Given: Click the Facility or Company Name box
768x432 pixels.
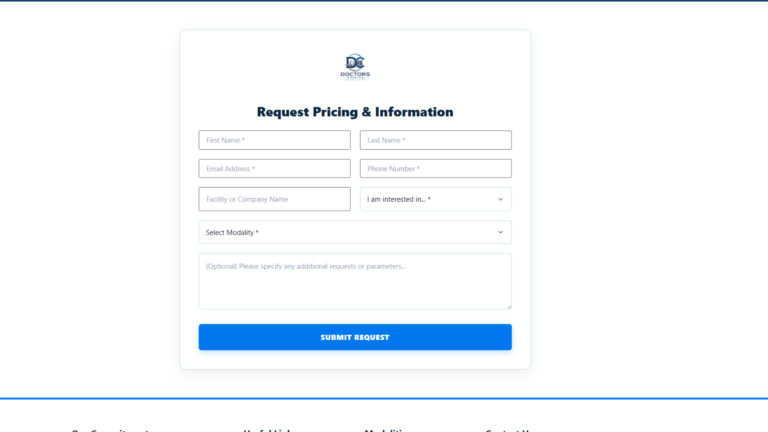Looking at the screenshot, I should (x=274, y=199).
